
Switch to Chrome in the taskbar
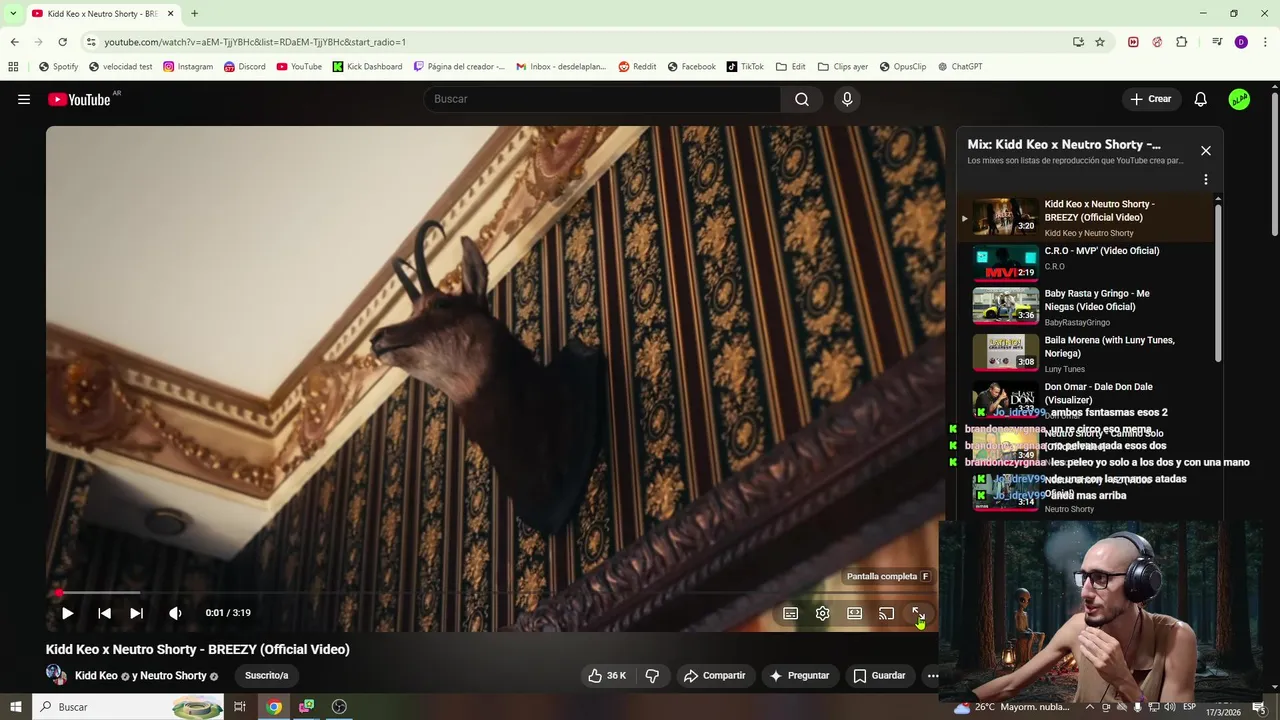[273, 707]
